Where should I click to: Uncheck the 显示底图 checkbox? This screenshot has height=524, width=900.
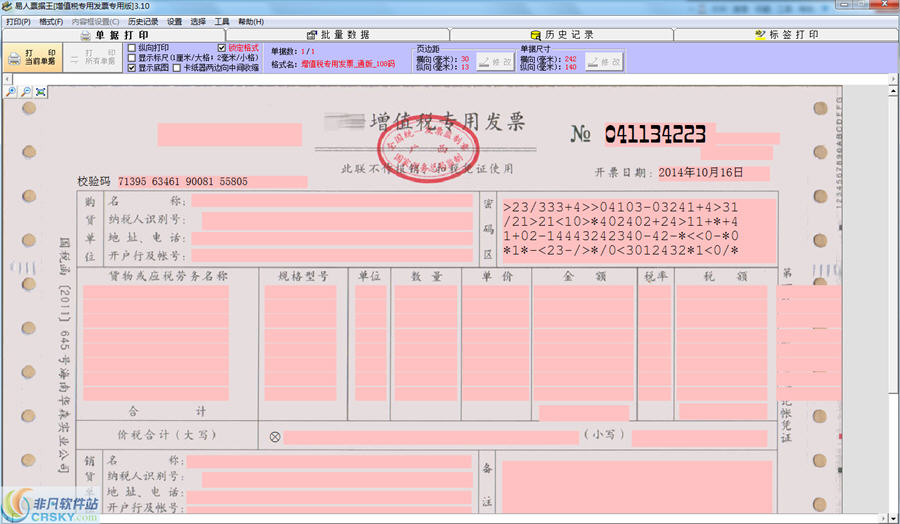click(x=132, y=68)
